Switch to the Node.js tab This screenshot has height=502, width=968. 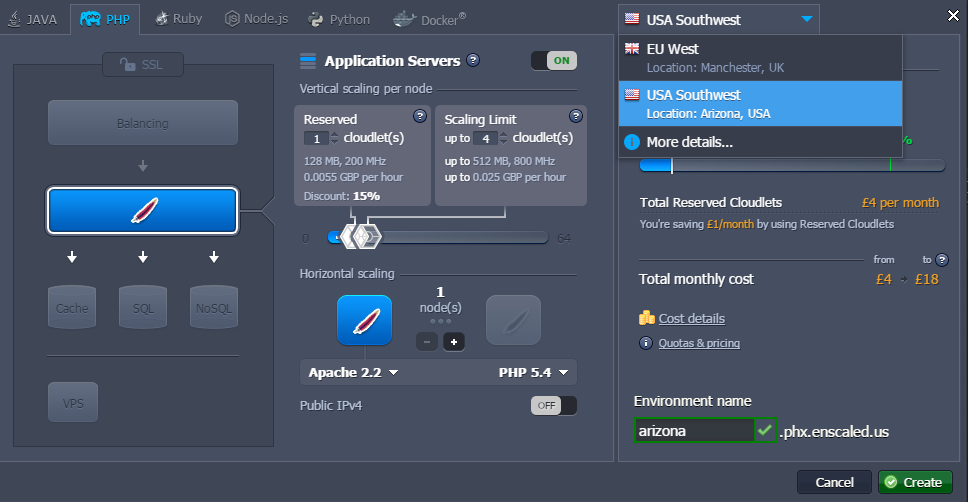(256, 19)
